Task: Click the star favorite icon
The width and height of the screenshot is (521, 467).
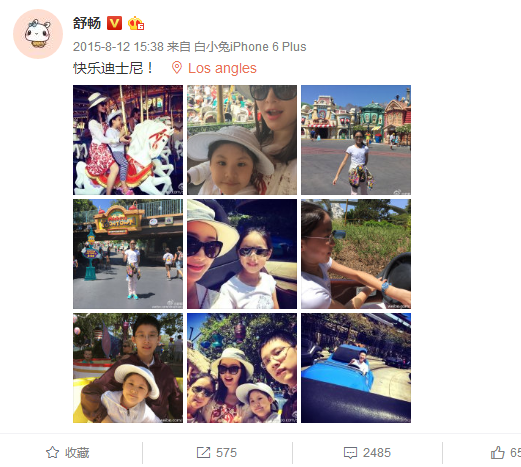Action: pyautogui.click(x=52, y=452)
